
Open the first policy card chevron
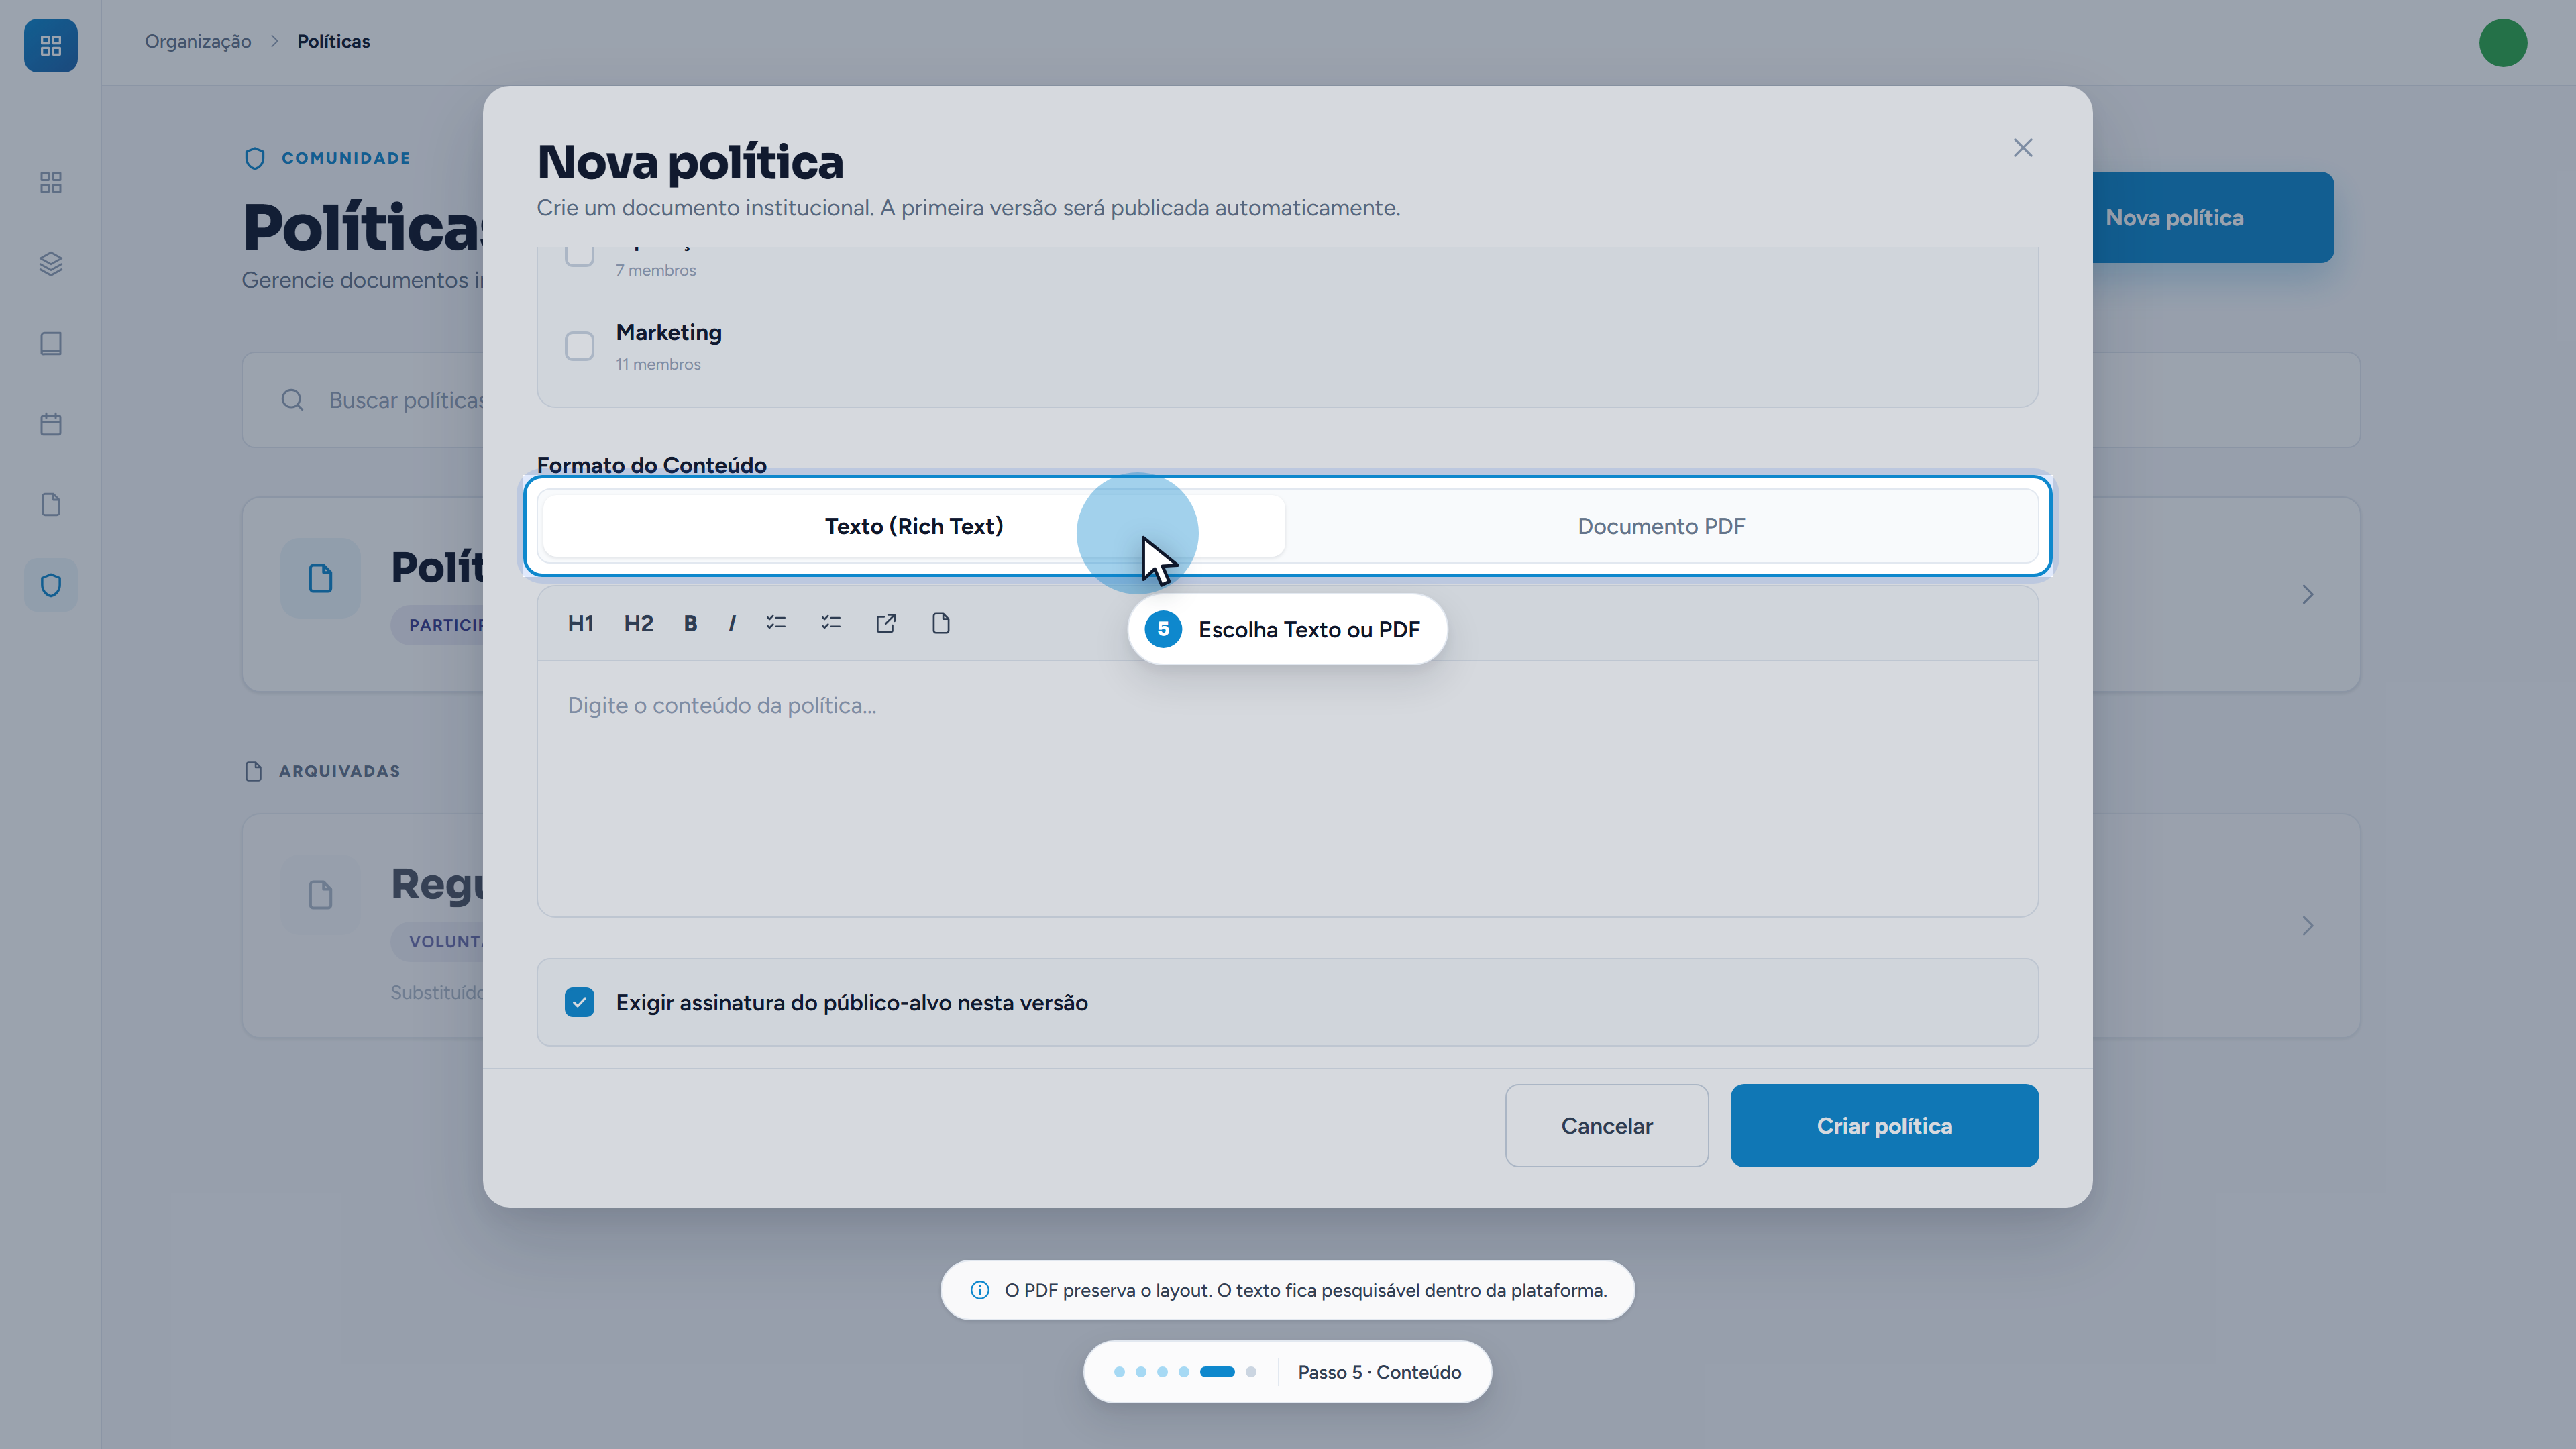2307,595
